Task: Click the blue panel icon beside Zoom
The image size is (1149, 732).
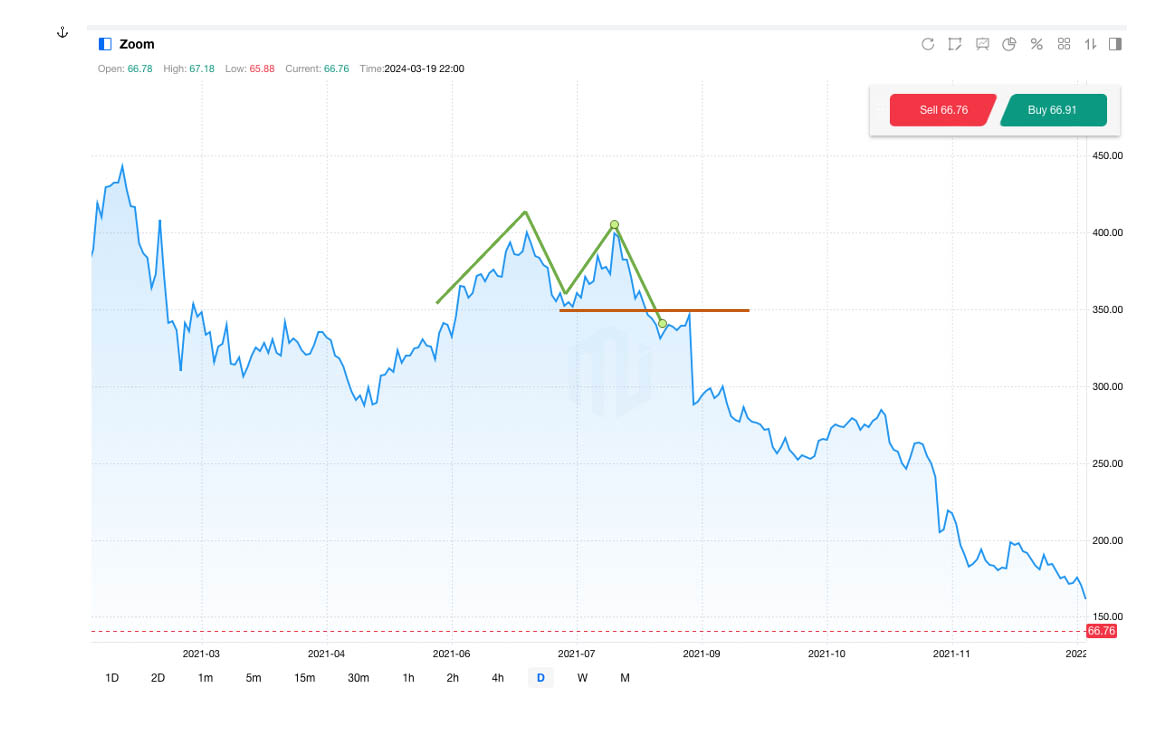Action: (104, 44)
